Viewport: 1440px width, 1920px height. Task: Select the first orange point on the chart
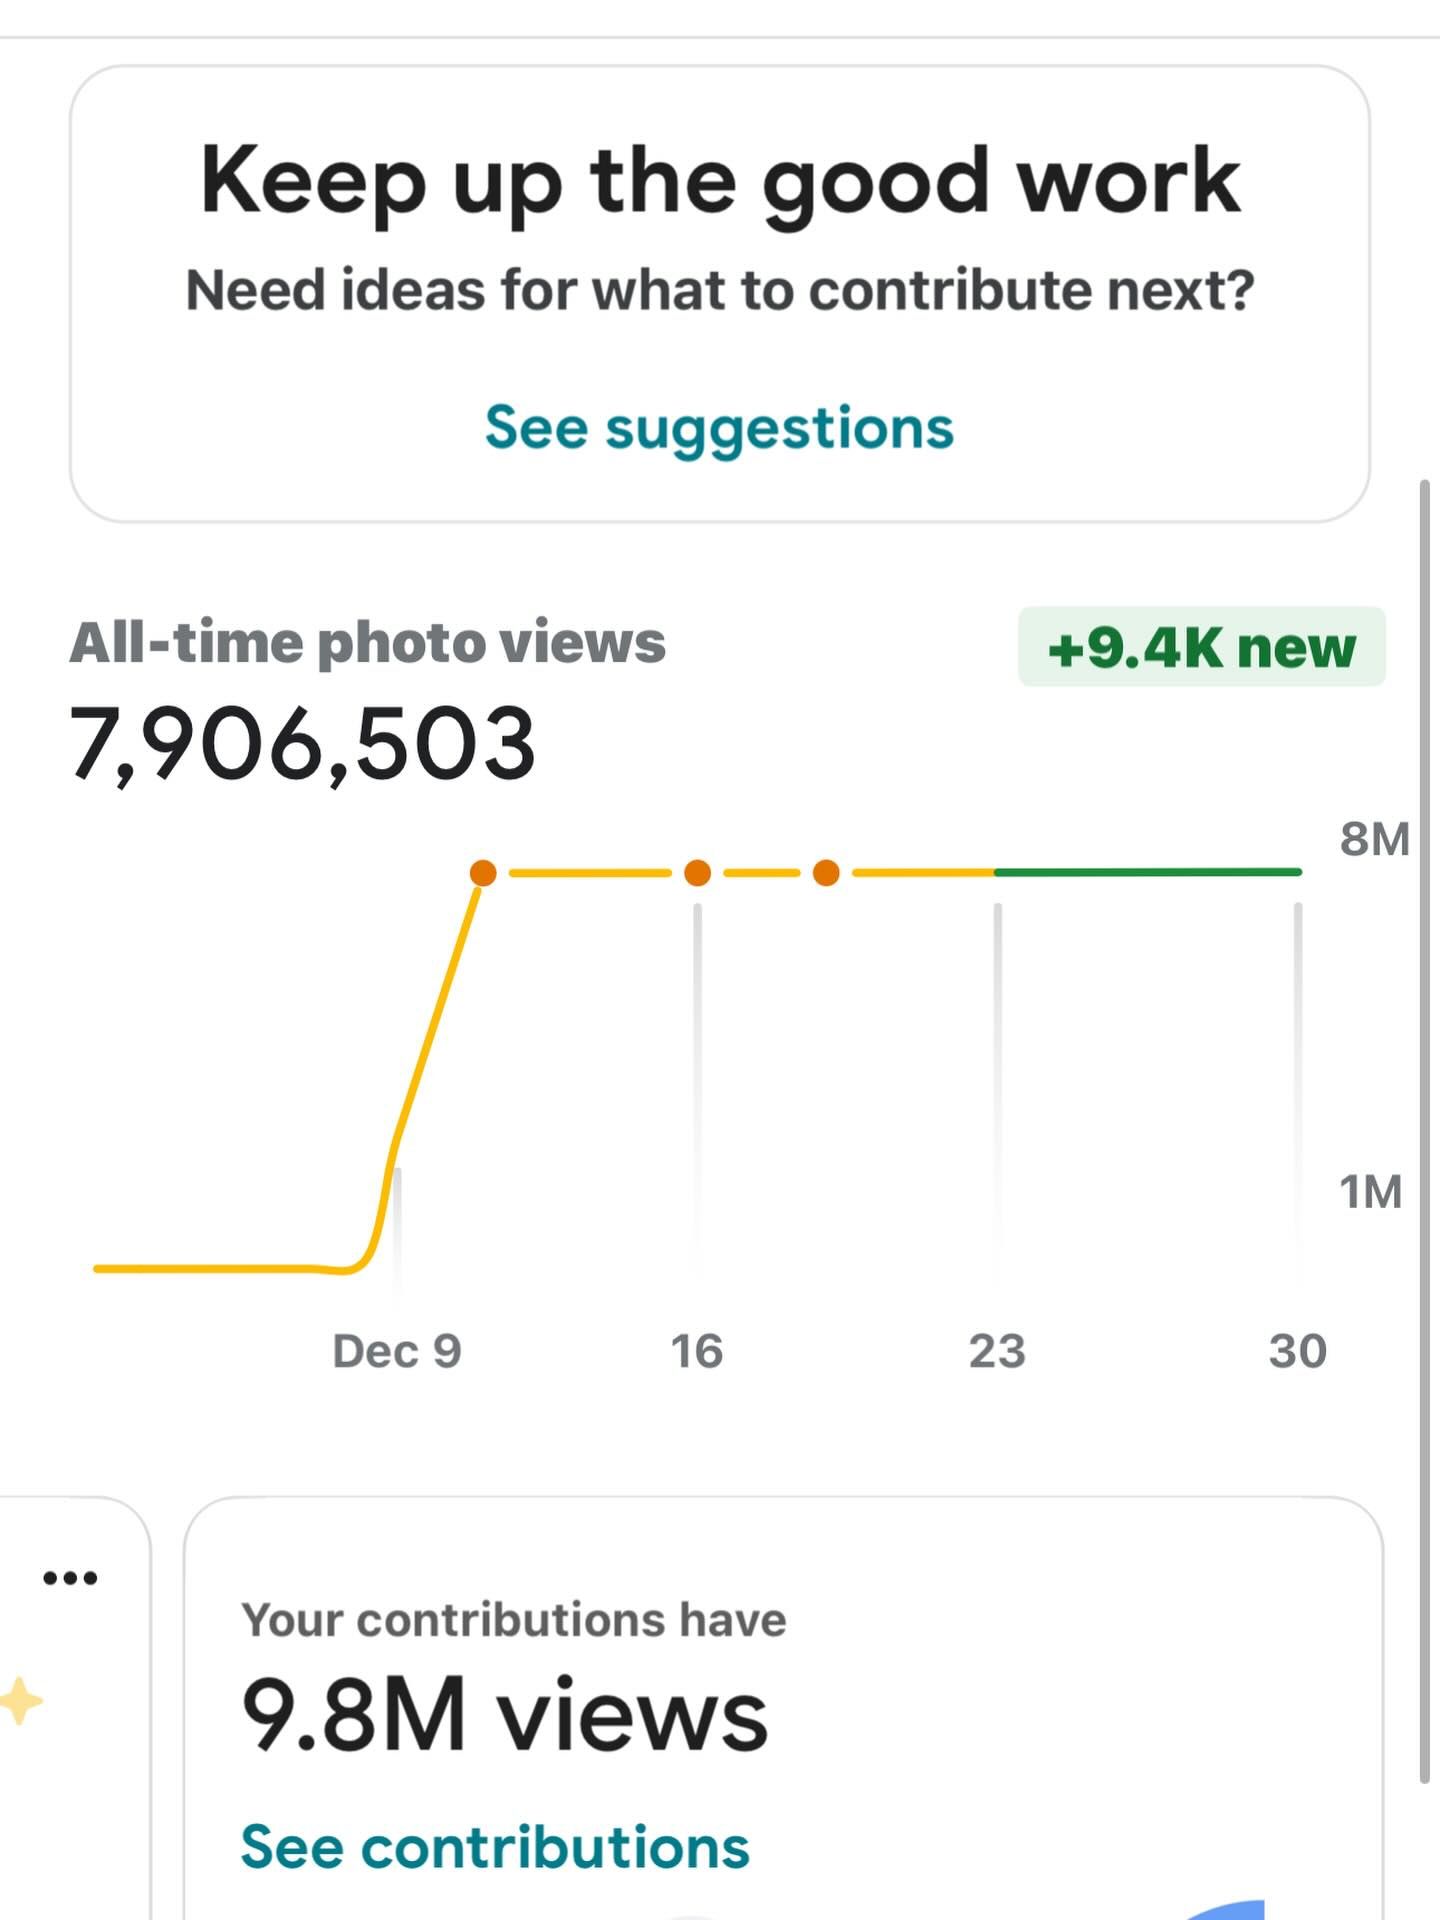(x=483, y=873)
